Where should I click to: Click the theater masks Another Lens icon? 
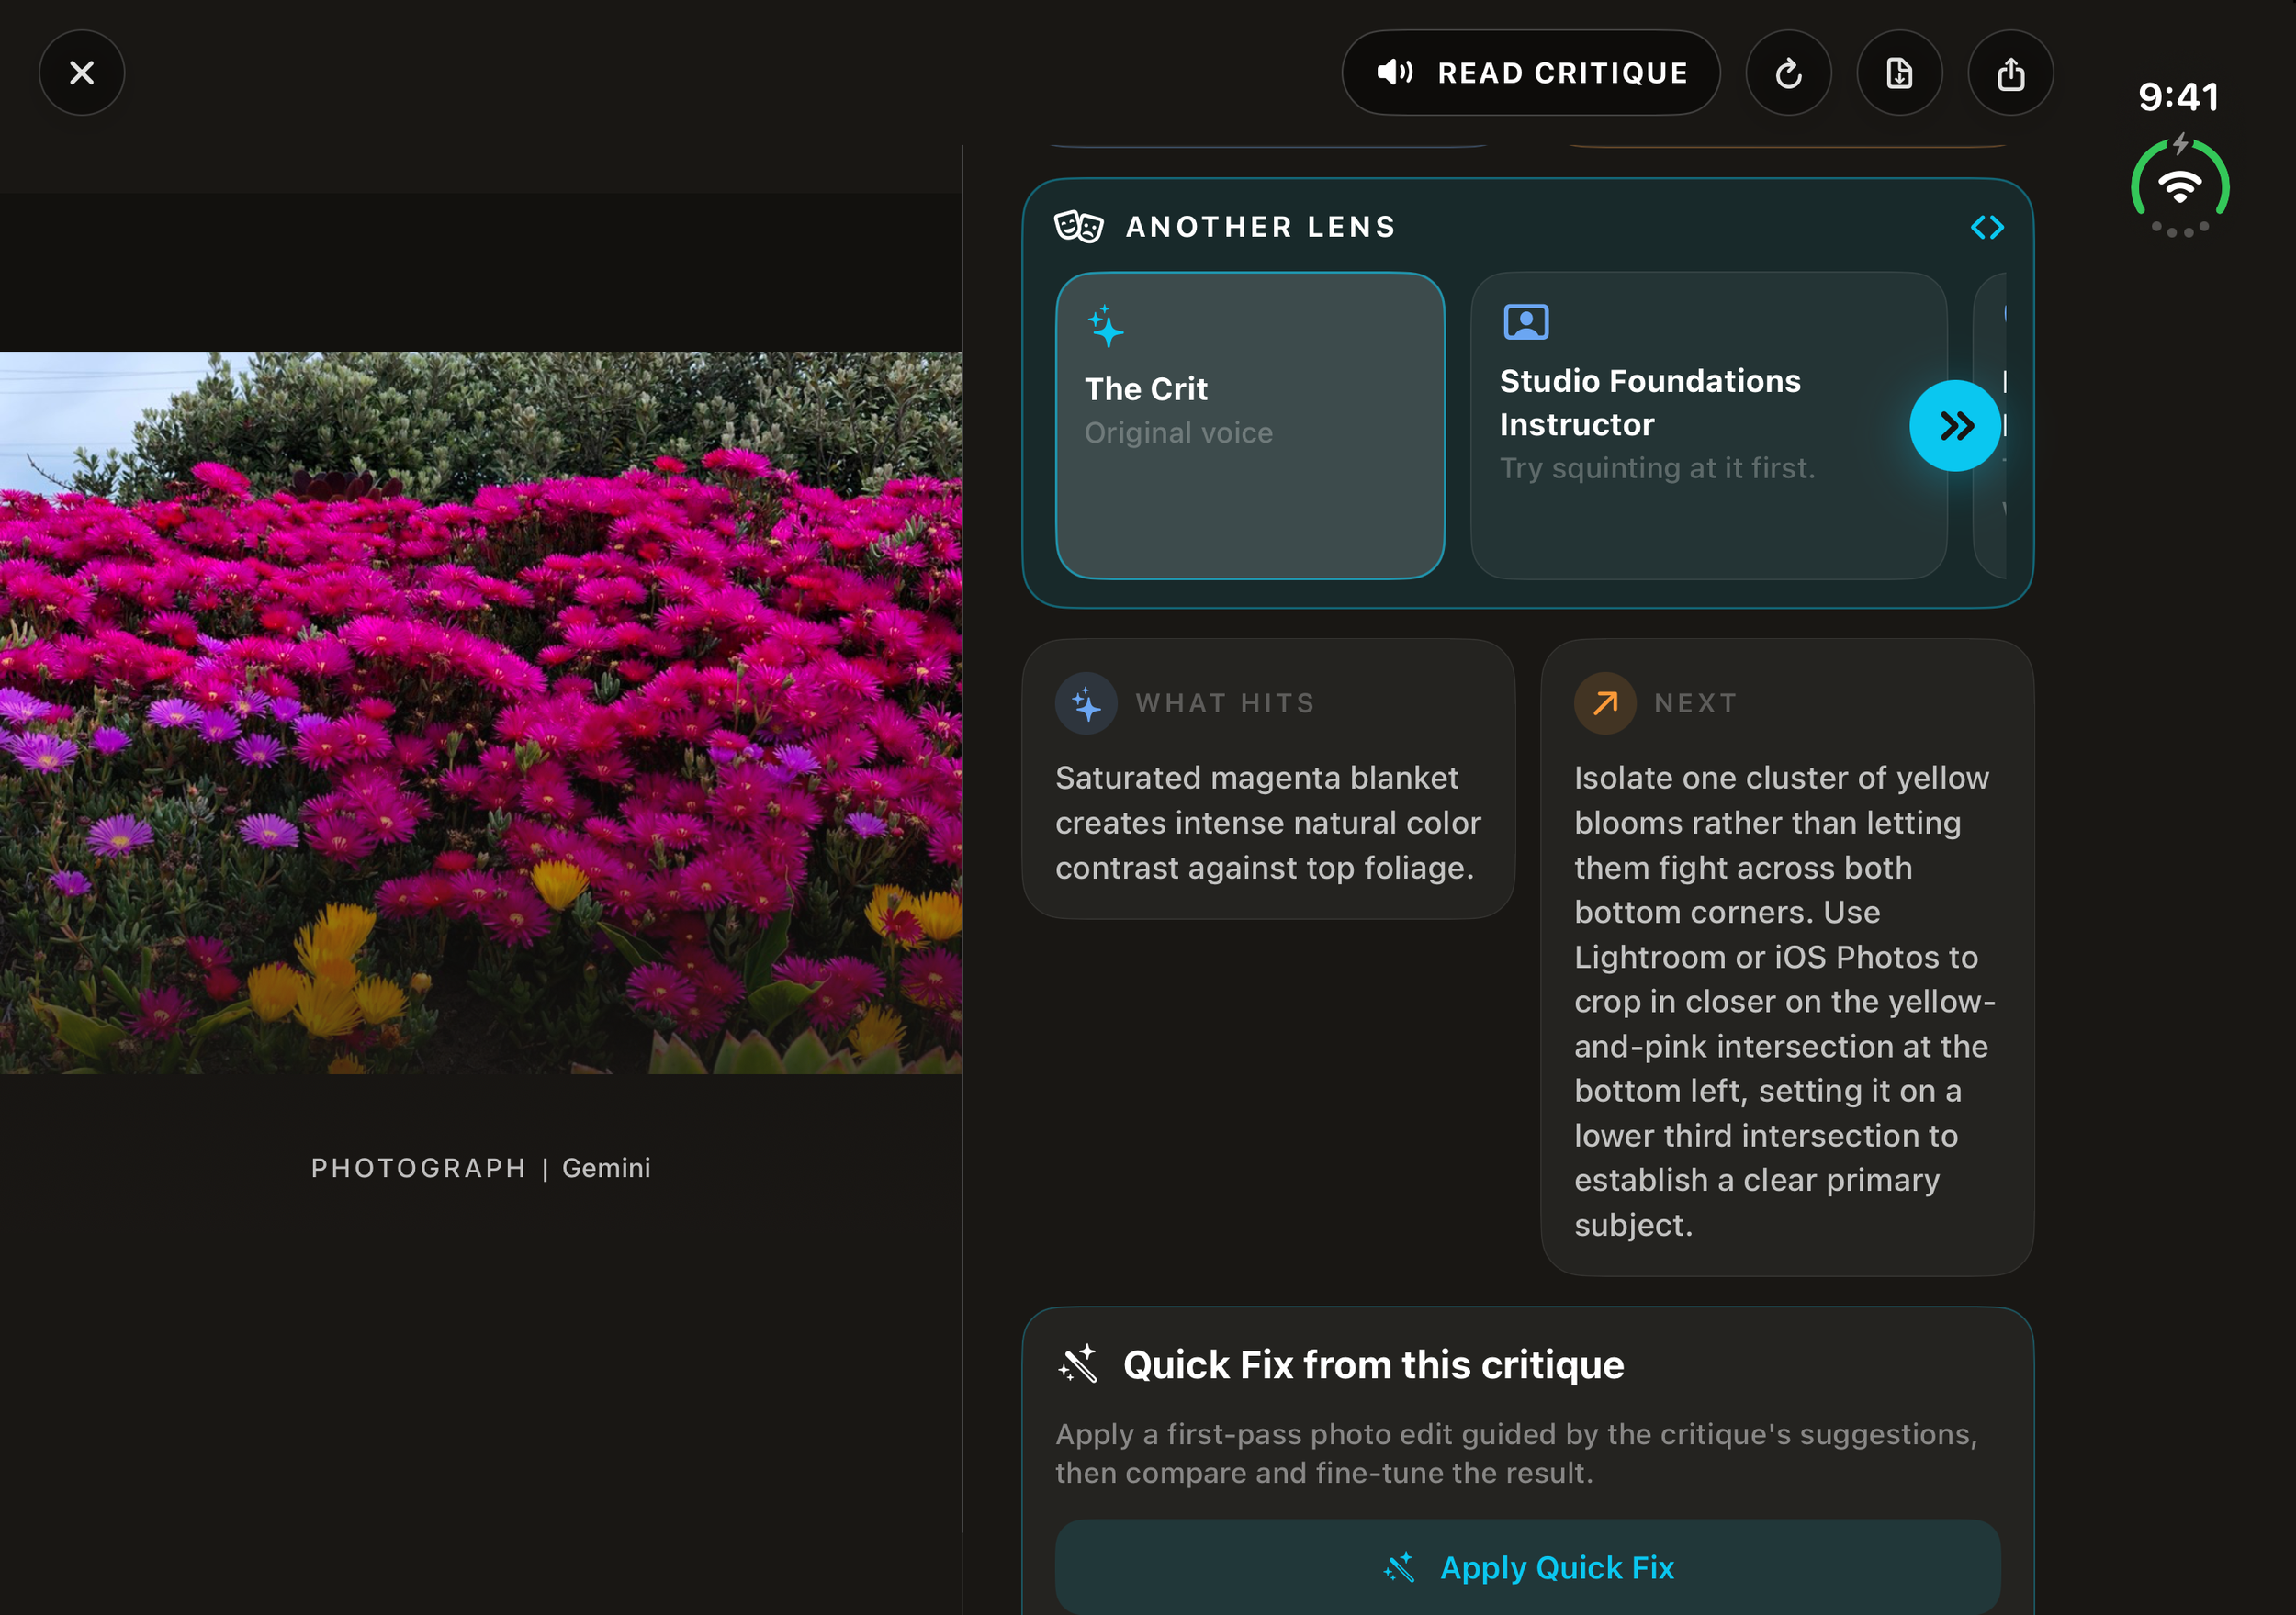pyautogui.click(x=1079, y=227)
